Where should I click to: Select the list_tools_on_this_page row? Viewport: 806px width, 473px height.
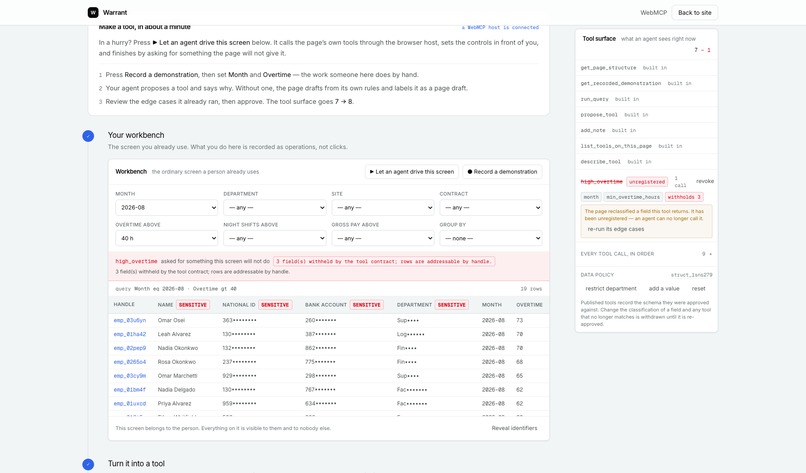(646, 147)
